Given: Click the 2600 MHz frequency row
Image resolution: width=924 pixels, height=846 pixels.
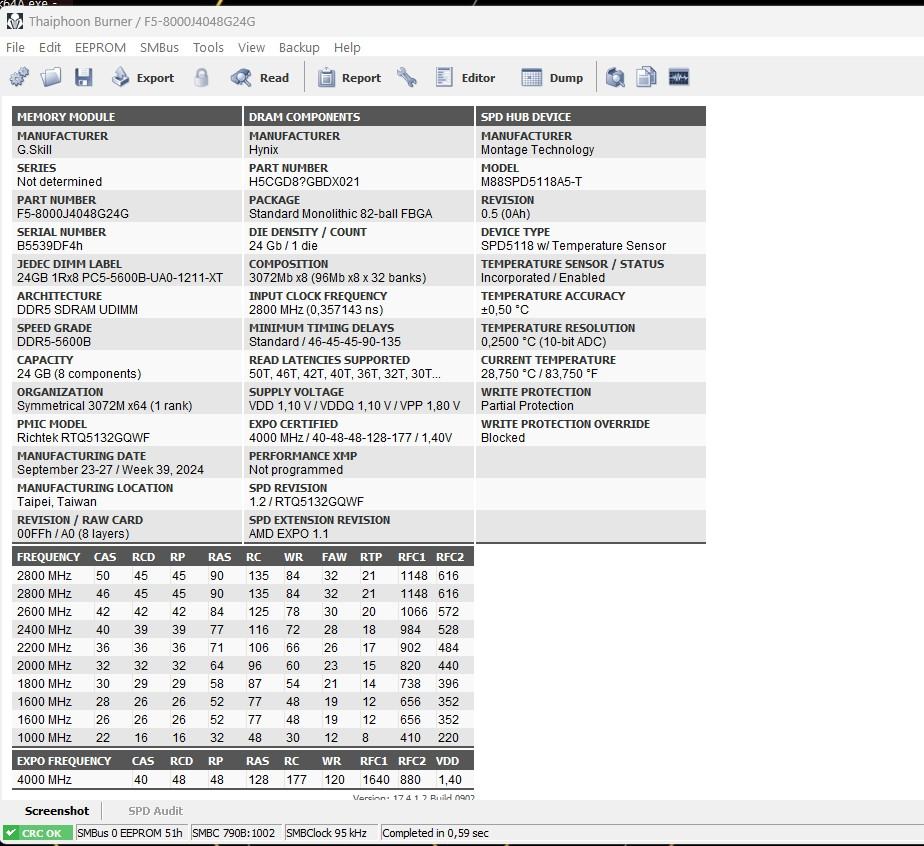Looking at the screenshot, I should [x=242, y=612].
